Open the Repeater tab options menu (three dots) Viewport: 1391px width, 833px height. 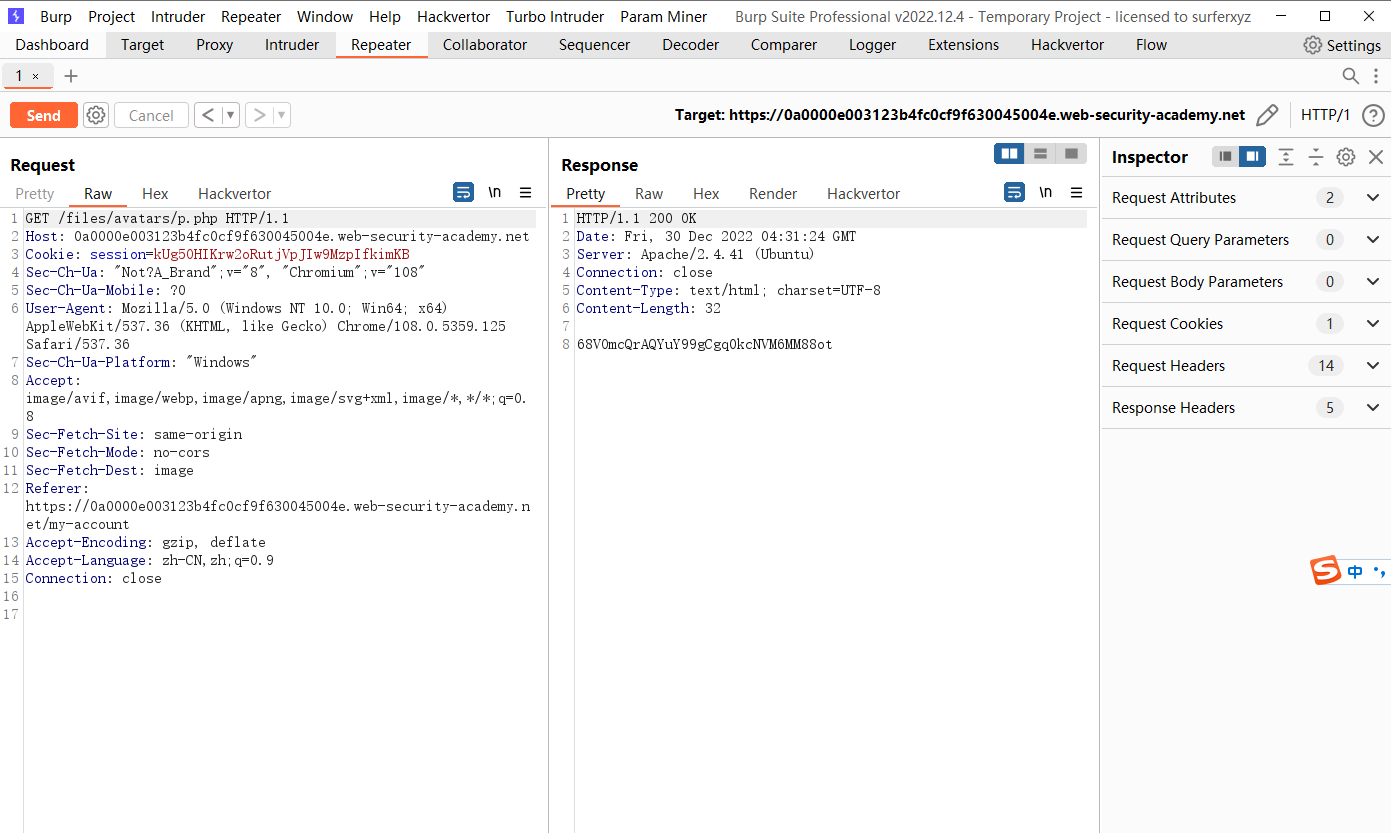pyautogui.click(x=1377, y=76)
